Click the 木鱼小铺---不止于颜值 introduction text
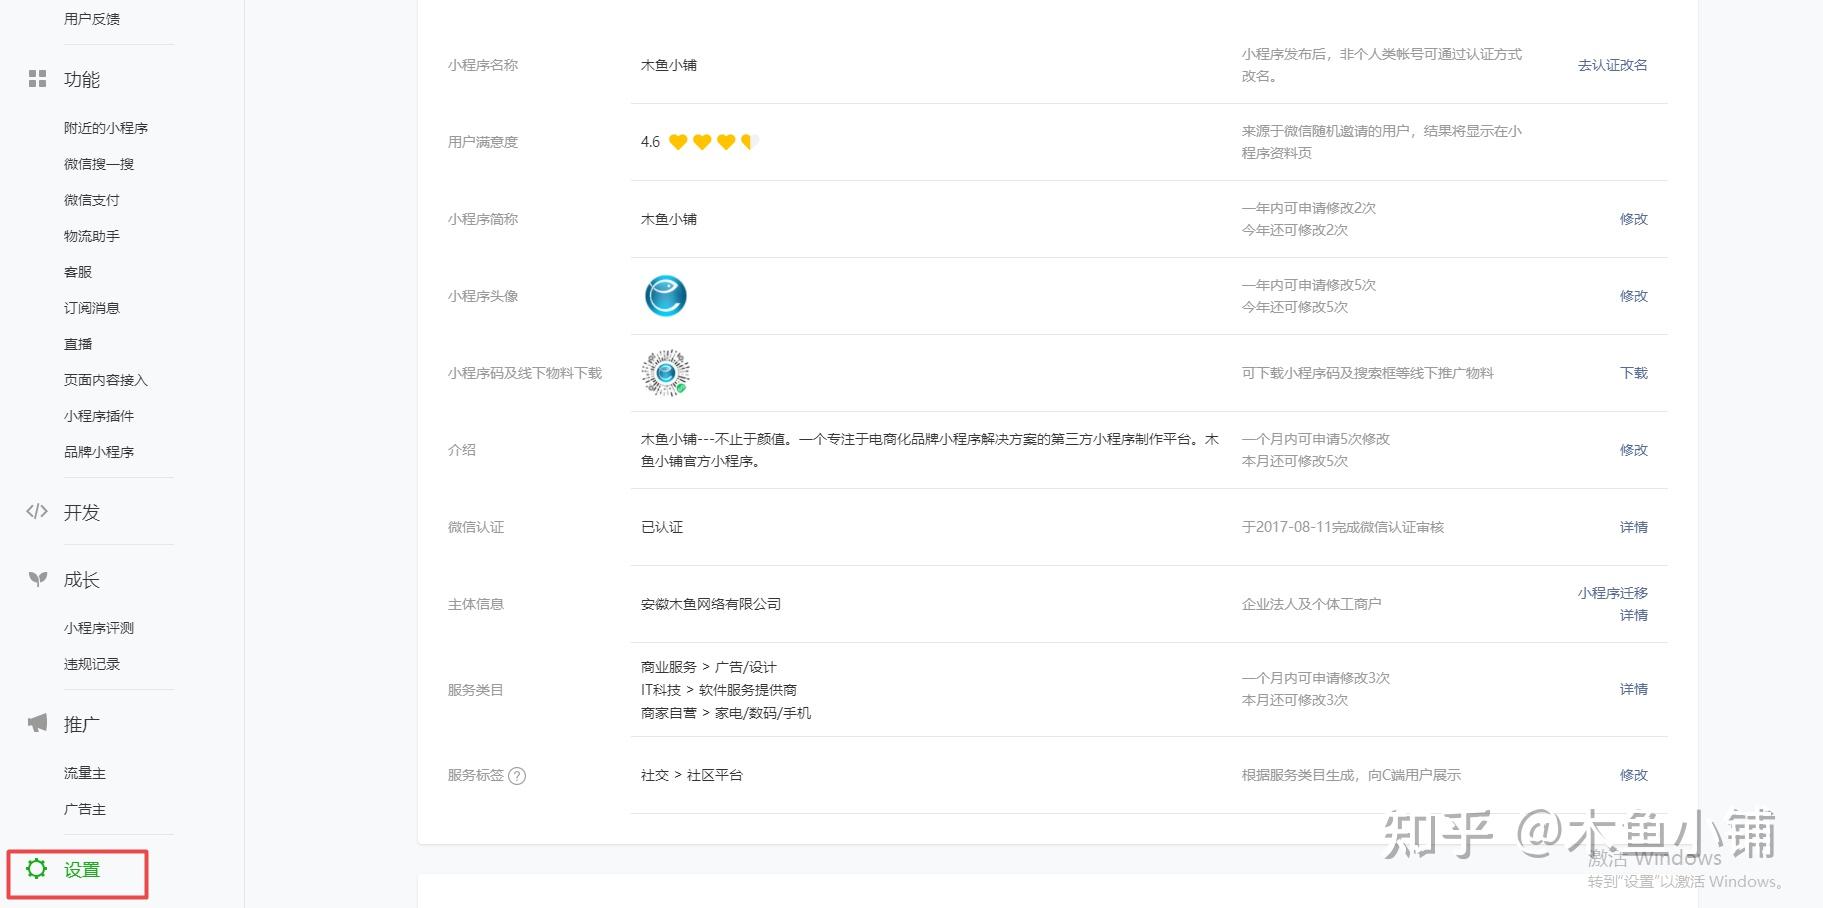The height and width of the screenshot is (908, 1823). [x=930, y=450]
